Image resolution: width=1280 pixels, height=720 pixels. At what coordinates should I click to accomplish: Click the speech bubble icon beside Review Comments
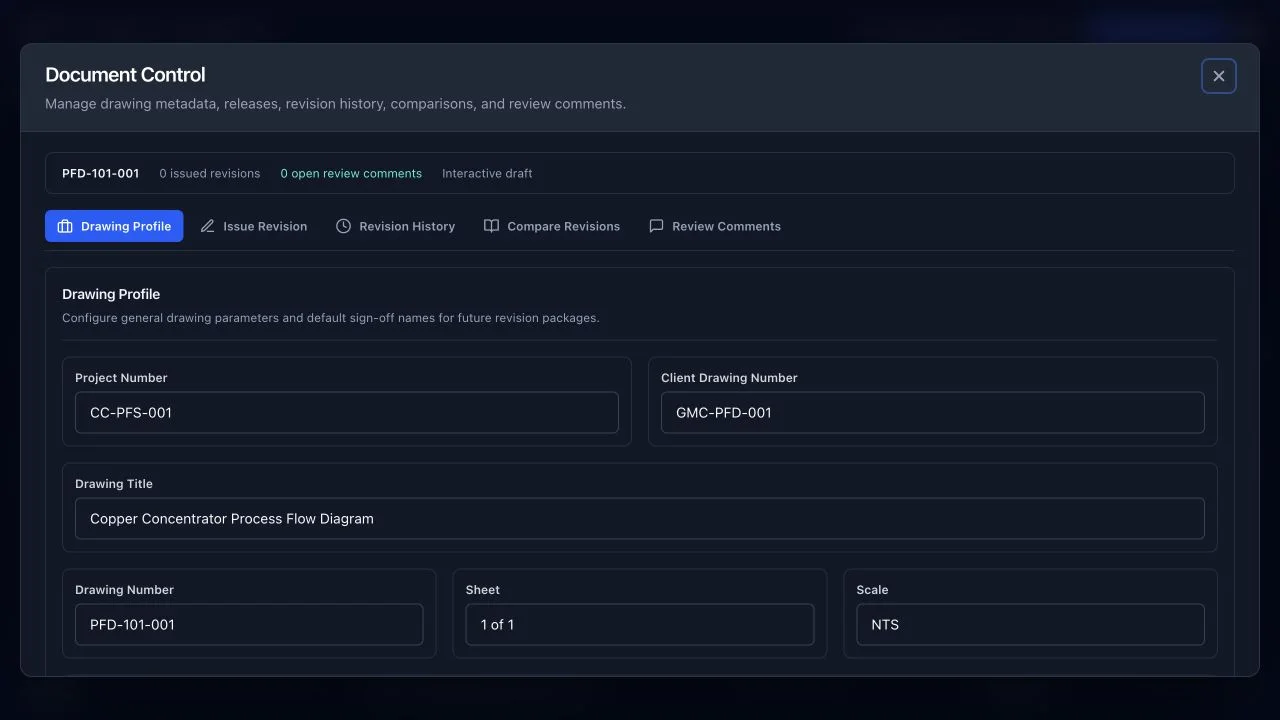tap(656, 226)
